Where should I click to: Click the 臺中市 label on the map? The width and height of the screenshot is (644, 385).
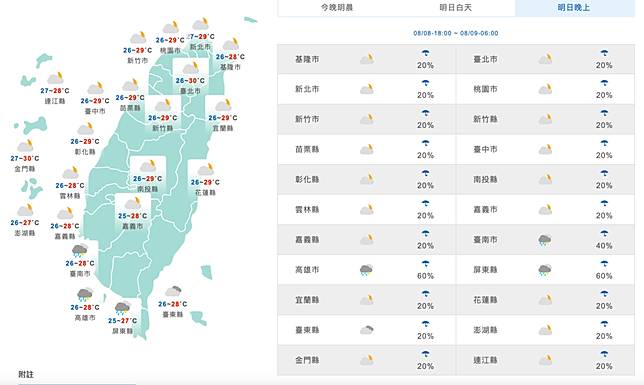click(95, 111)
